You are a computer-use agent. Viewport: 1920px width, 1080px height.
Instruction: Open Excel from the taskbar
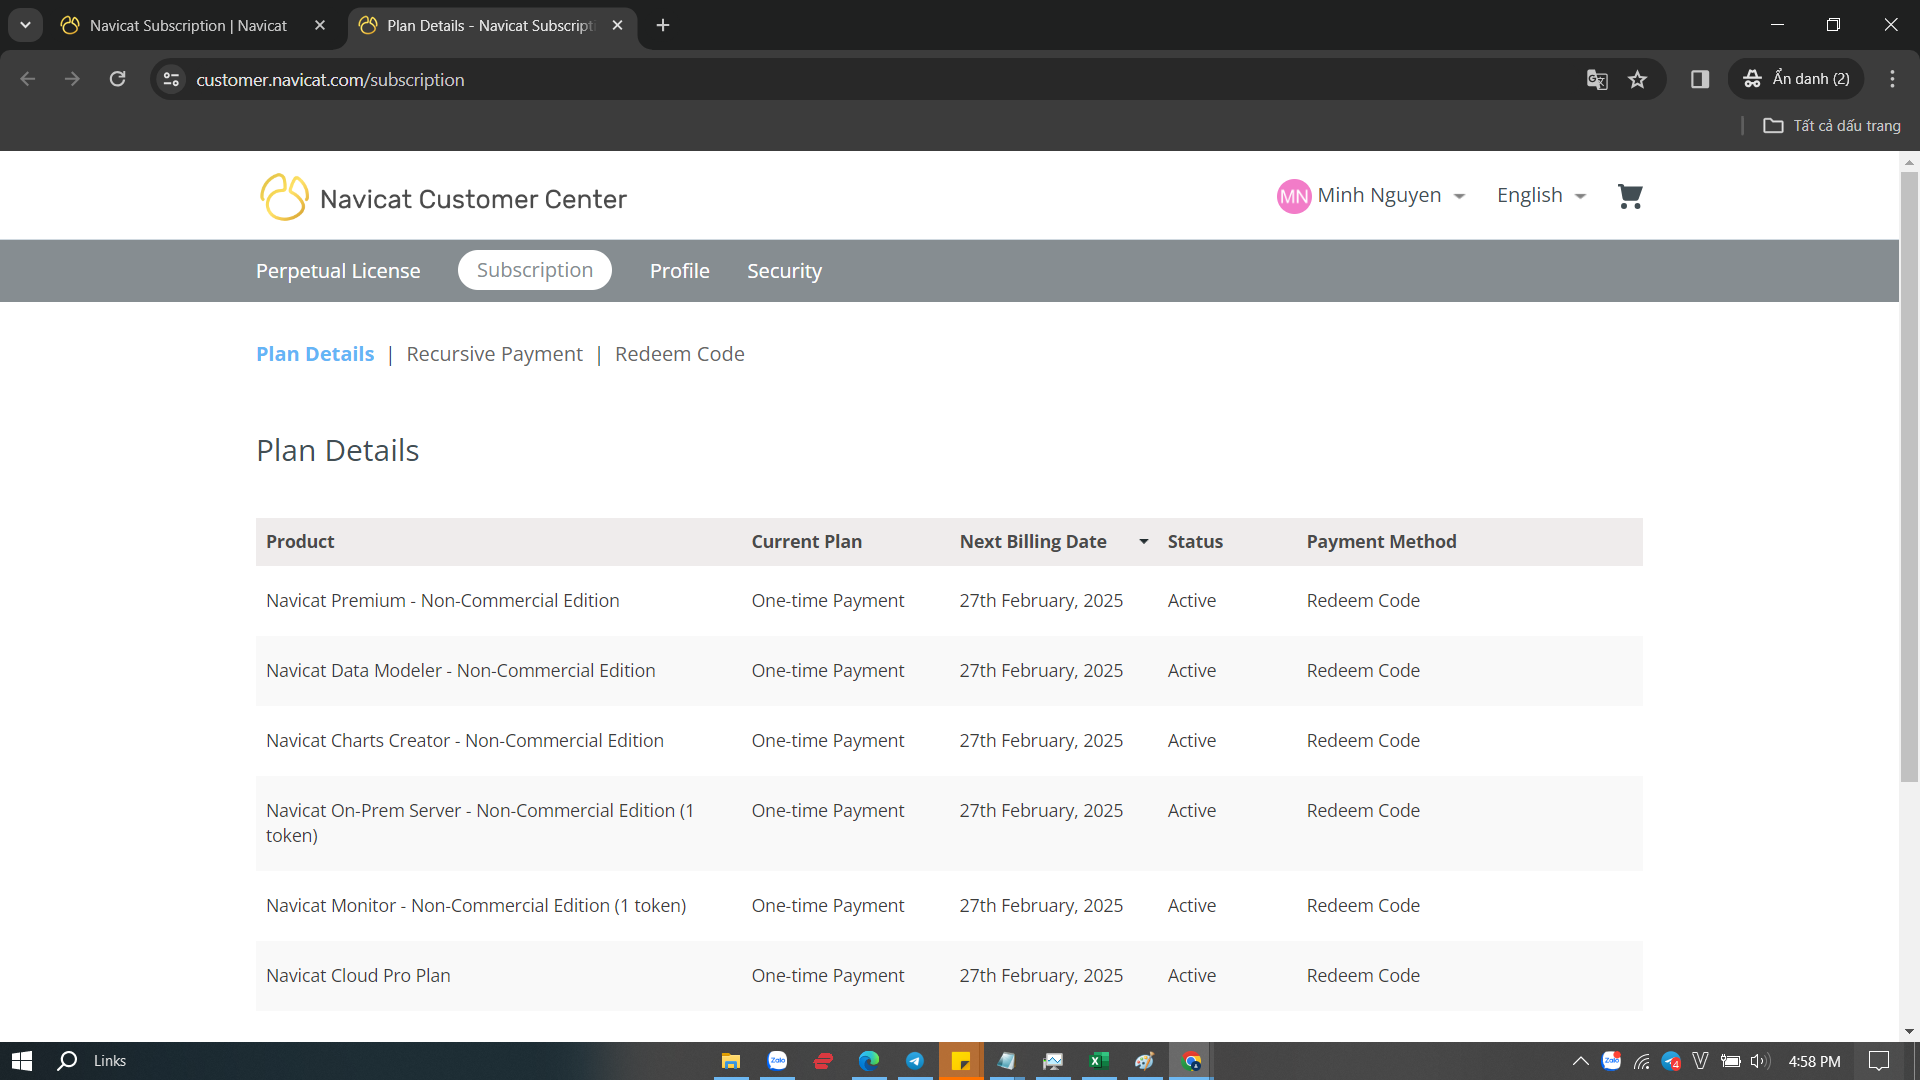coord(1099,1061)
